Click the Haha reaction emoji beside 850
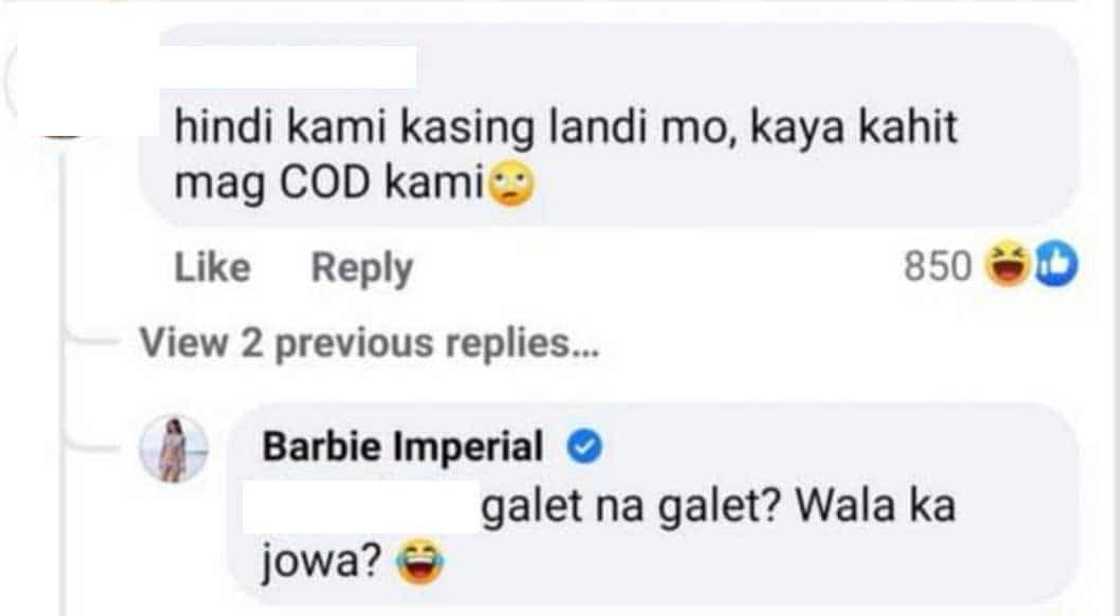The width and height of the screenshot is (1120, 616). [x=1007, y=264]
